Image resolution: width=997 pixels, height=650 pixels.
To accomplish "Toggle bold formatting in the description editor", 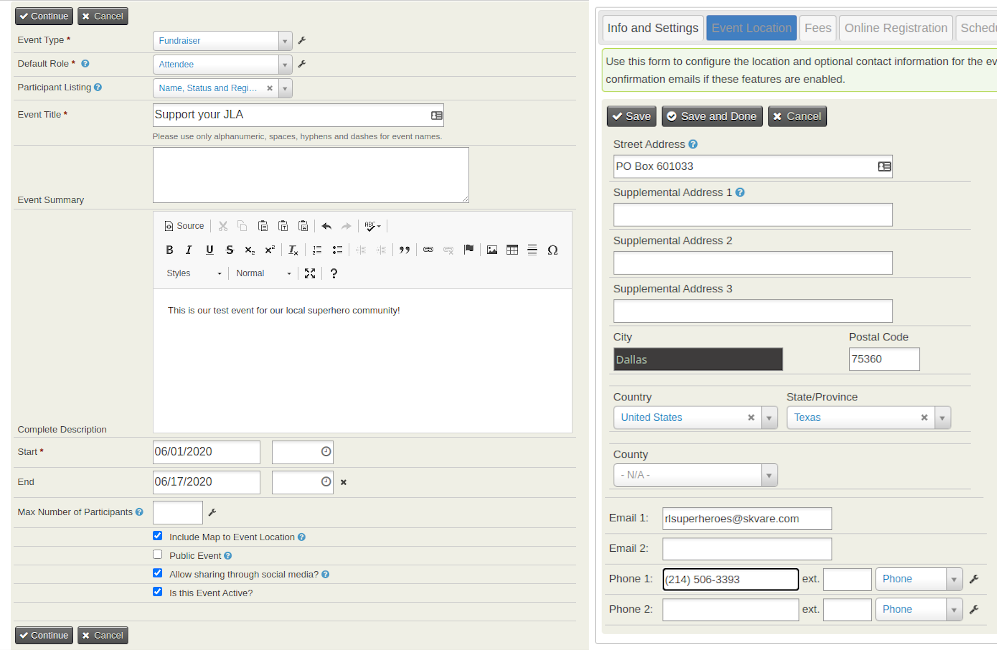I will coord(169,249).
